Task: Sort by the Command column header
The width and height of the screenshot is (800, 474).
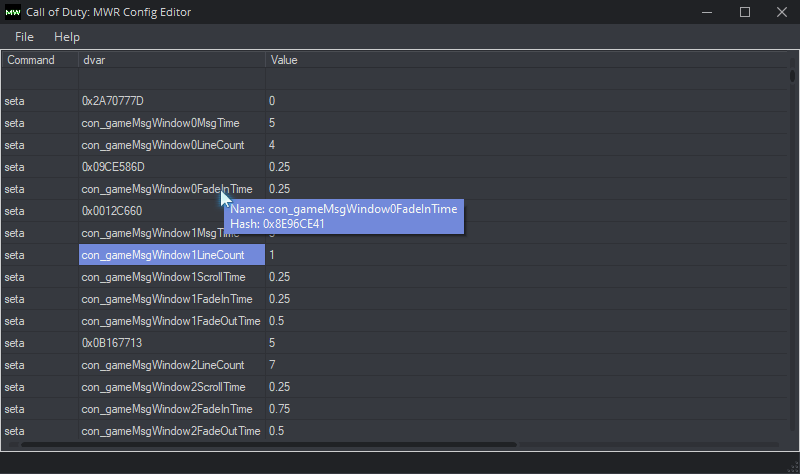Action: 40,60
